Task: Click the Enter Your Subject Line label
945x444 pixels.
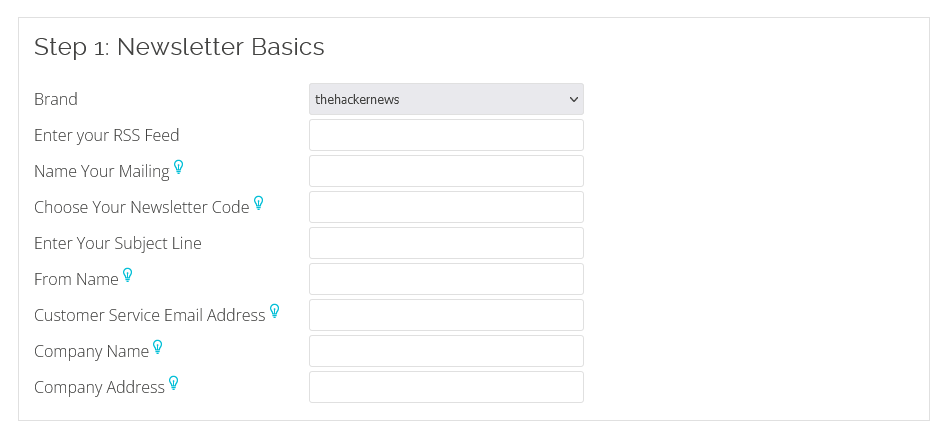Action: pos(118,243)
